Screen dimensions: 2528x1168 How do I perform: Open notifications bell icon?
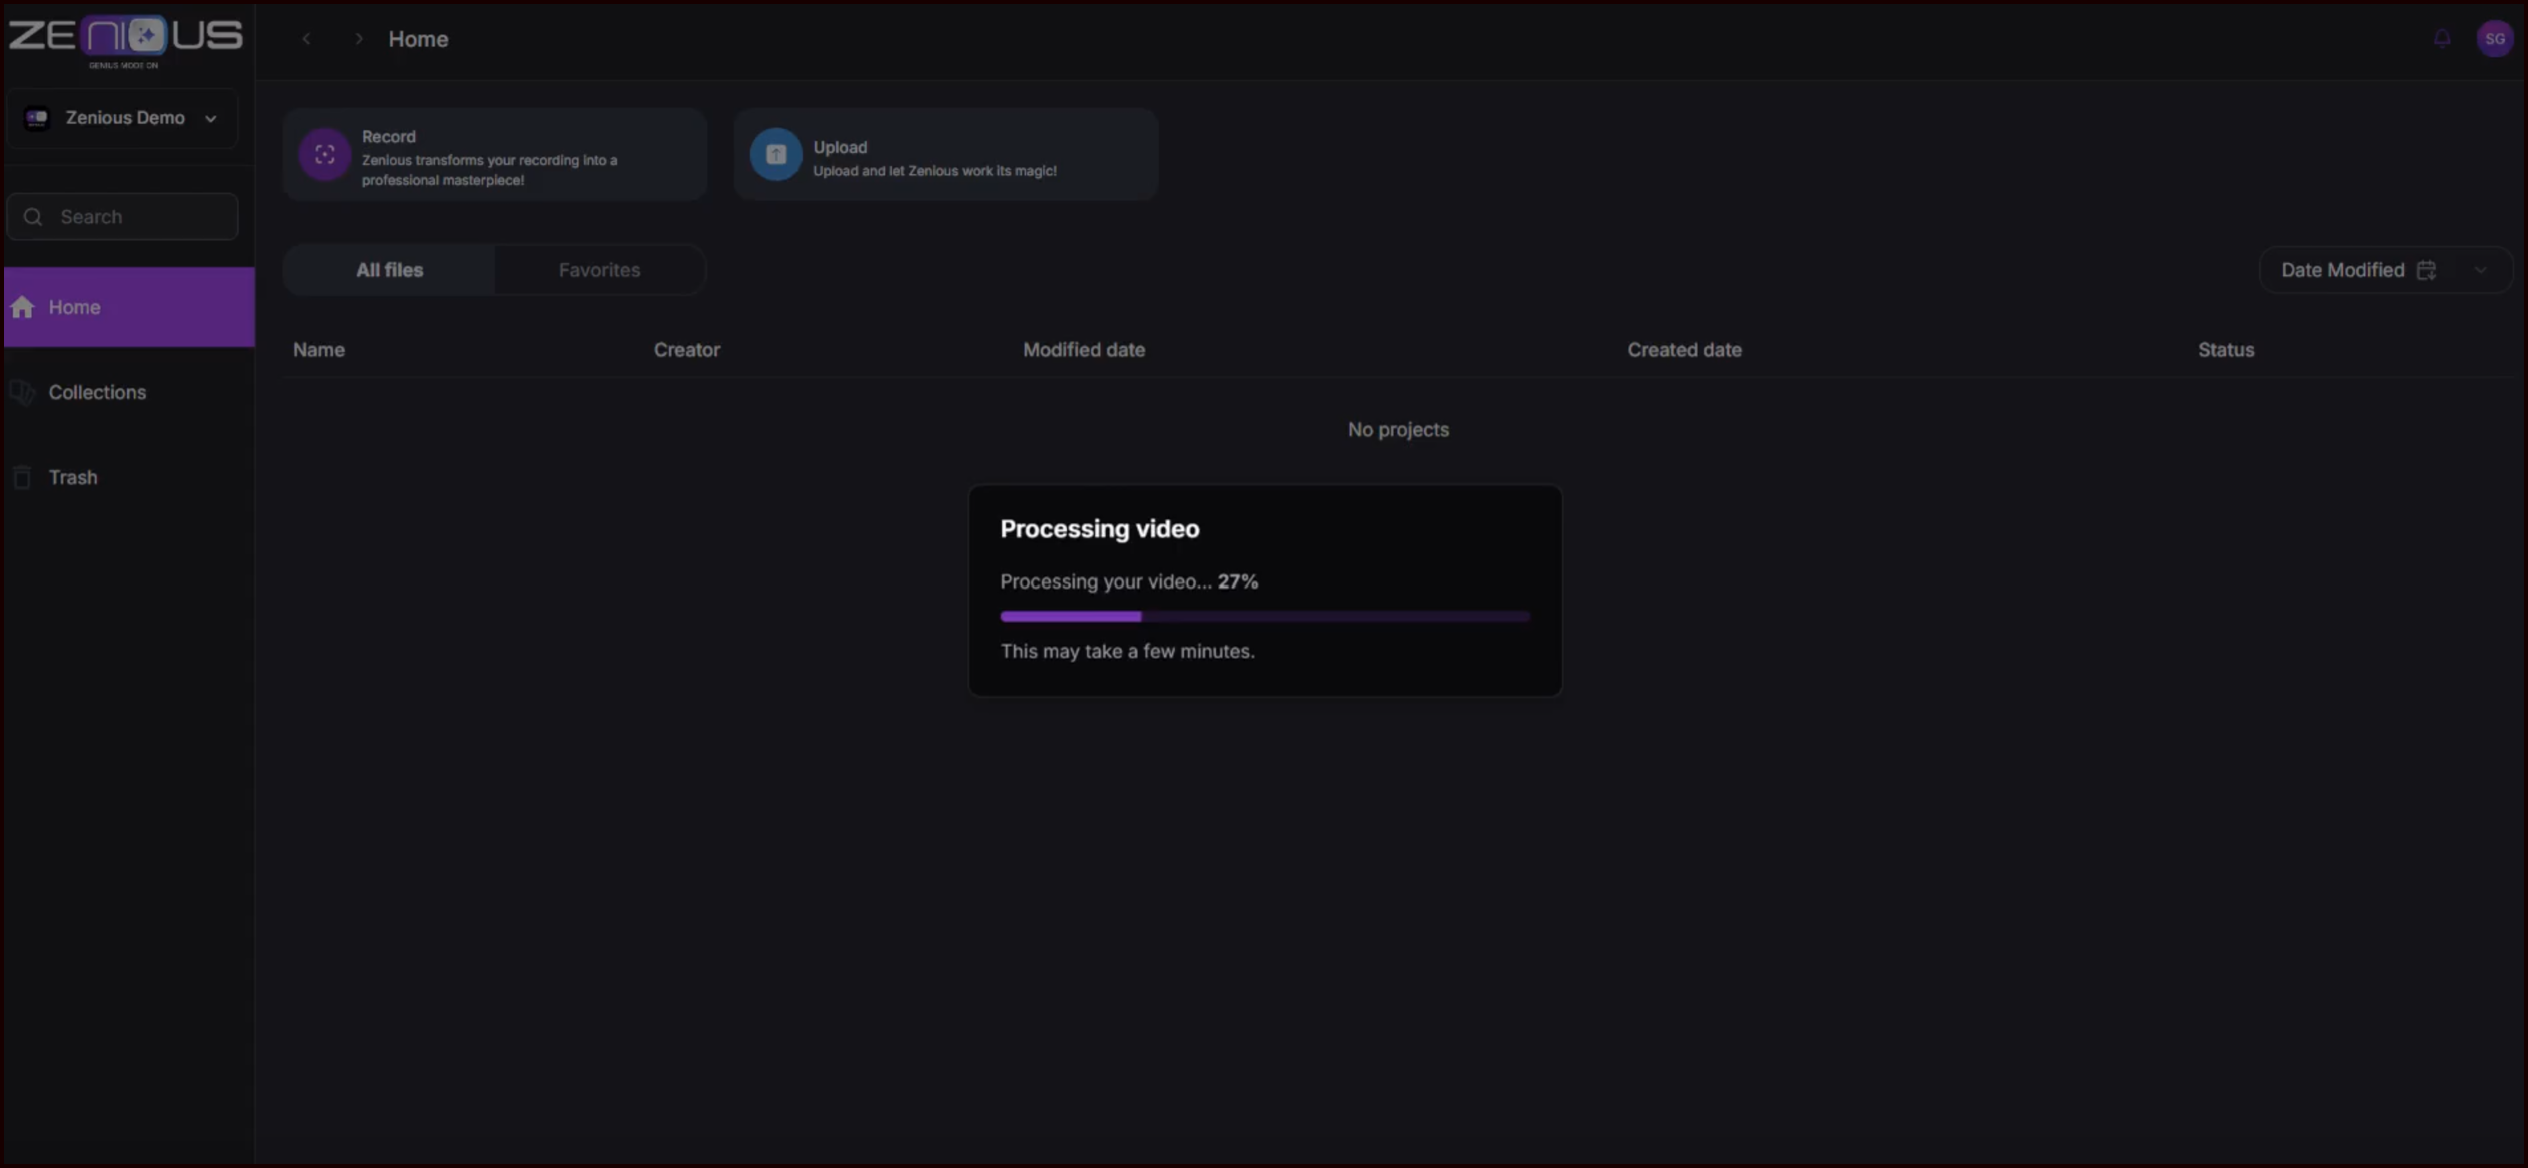click(2442, 39)
